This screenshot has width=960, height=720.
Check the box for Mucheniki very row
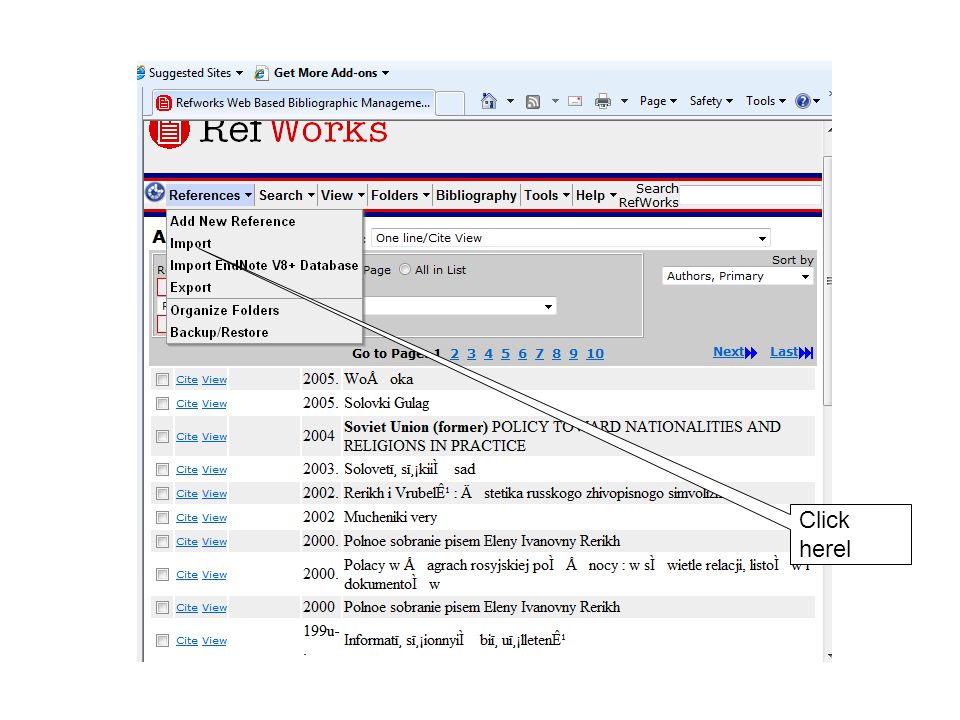tap(162, 517)
